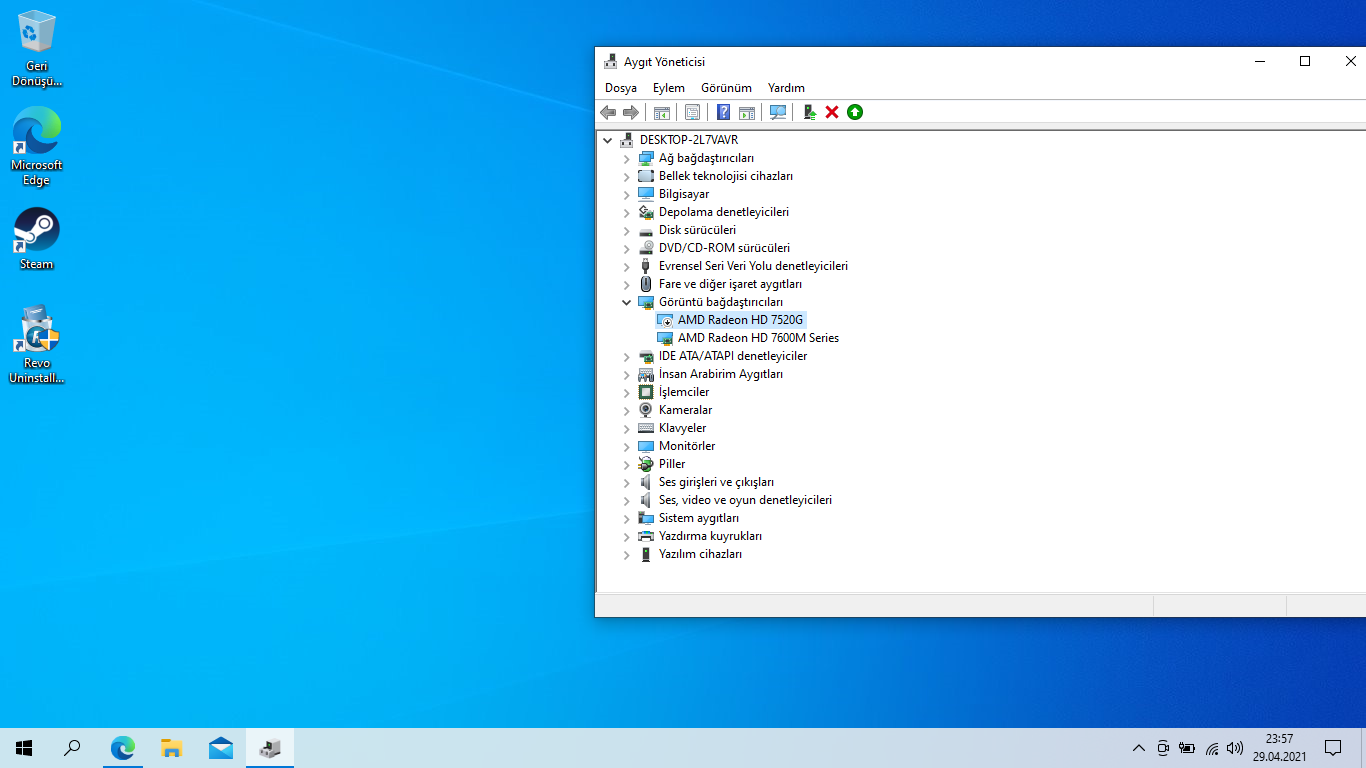This screenshot has width=1366, height=768.
Task: Click Show/Hide console tree toolbar icon
Action: [x=661, y=112]
